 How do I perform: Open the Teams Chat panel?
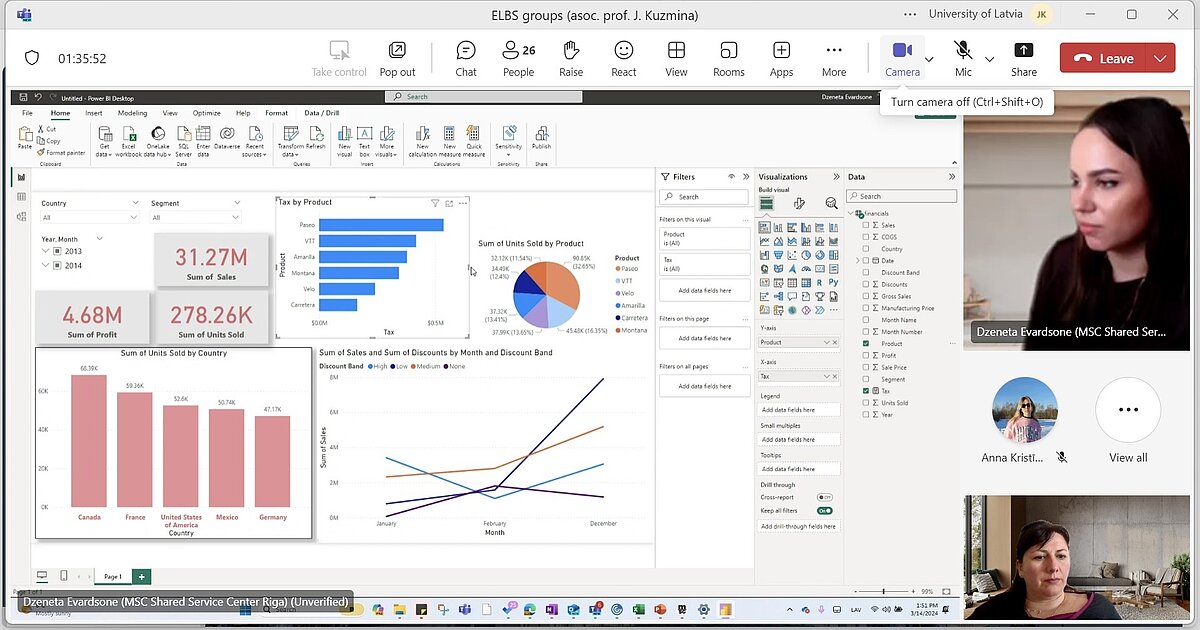point(466,58)
